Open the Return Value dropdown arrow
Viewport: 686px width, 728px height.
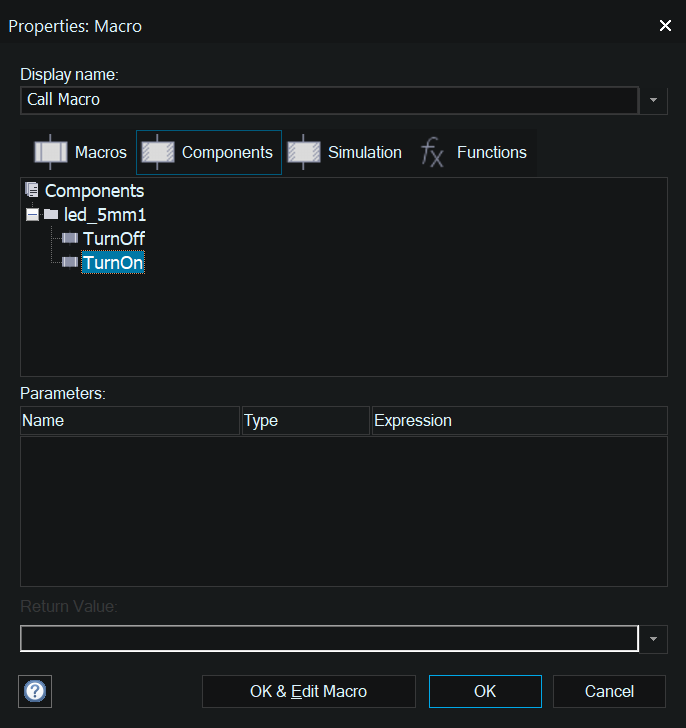tap(654, 639)
